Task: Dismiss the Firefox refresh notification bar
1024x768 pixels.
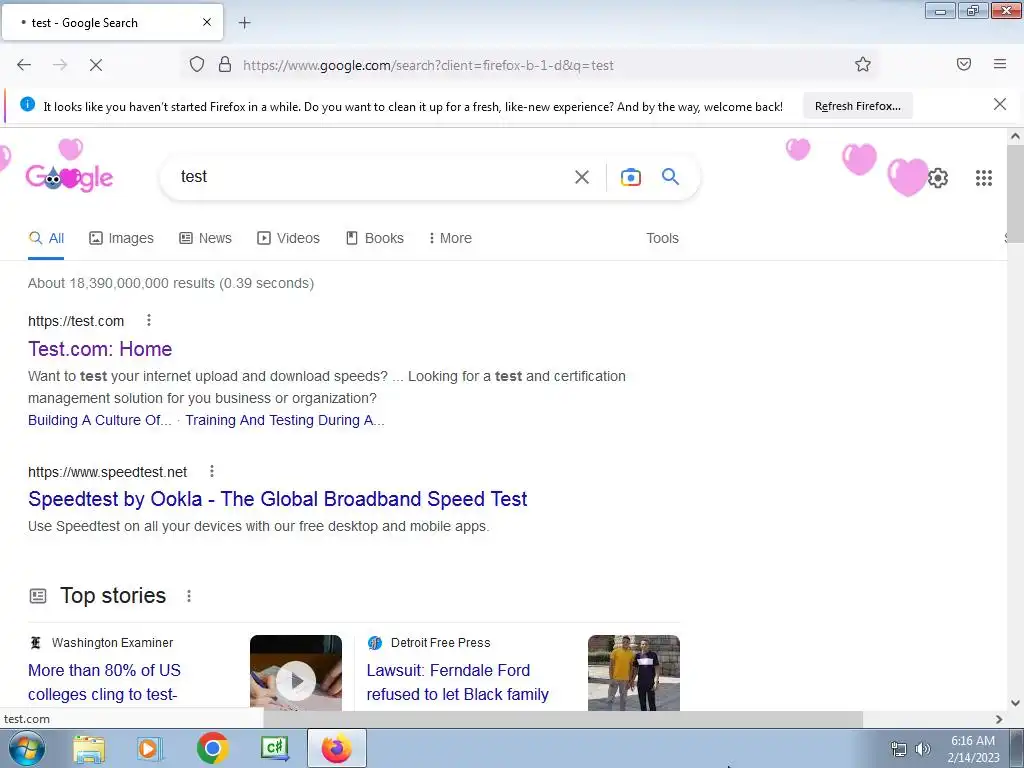Action: pyautogui.click(x=999, y=104)
